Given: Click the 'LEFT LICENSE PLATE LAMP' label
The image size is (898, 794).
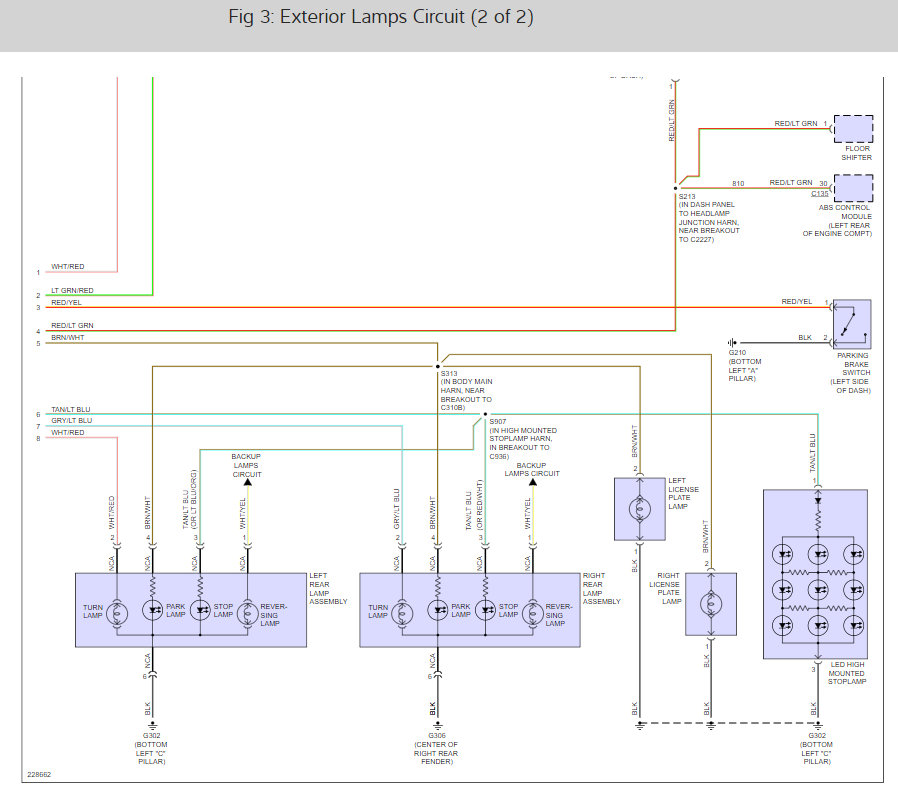Looking at the screenshot, I should [x=683, y=494].
